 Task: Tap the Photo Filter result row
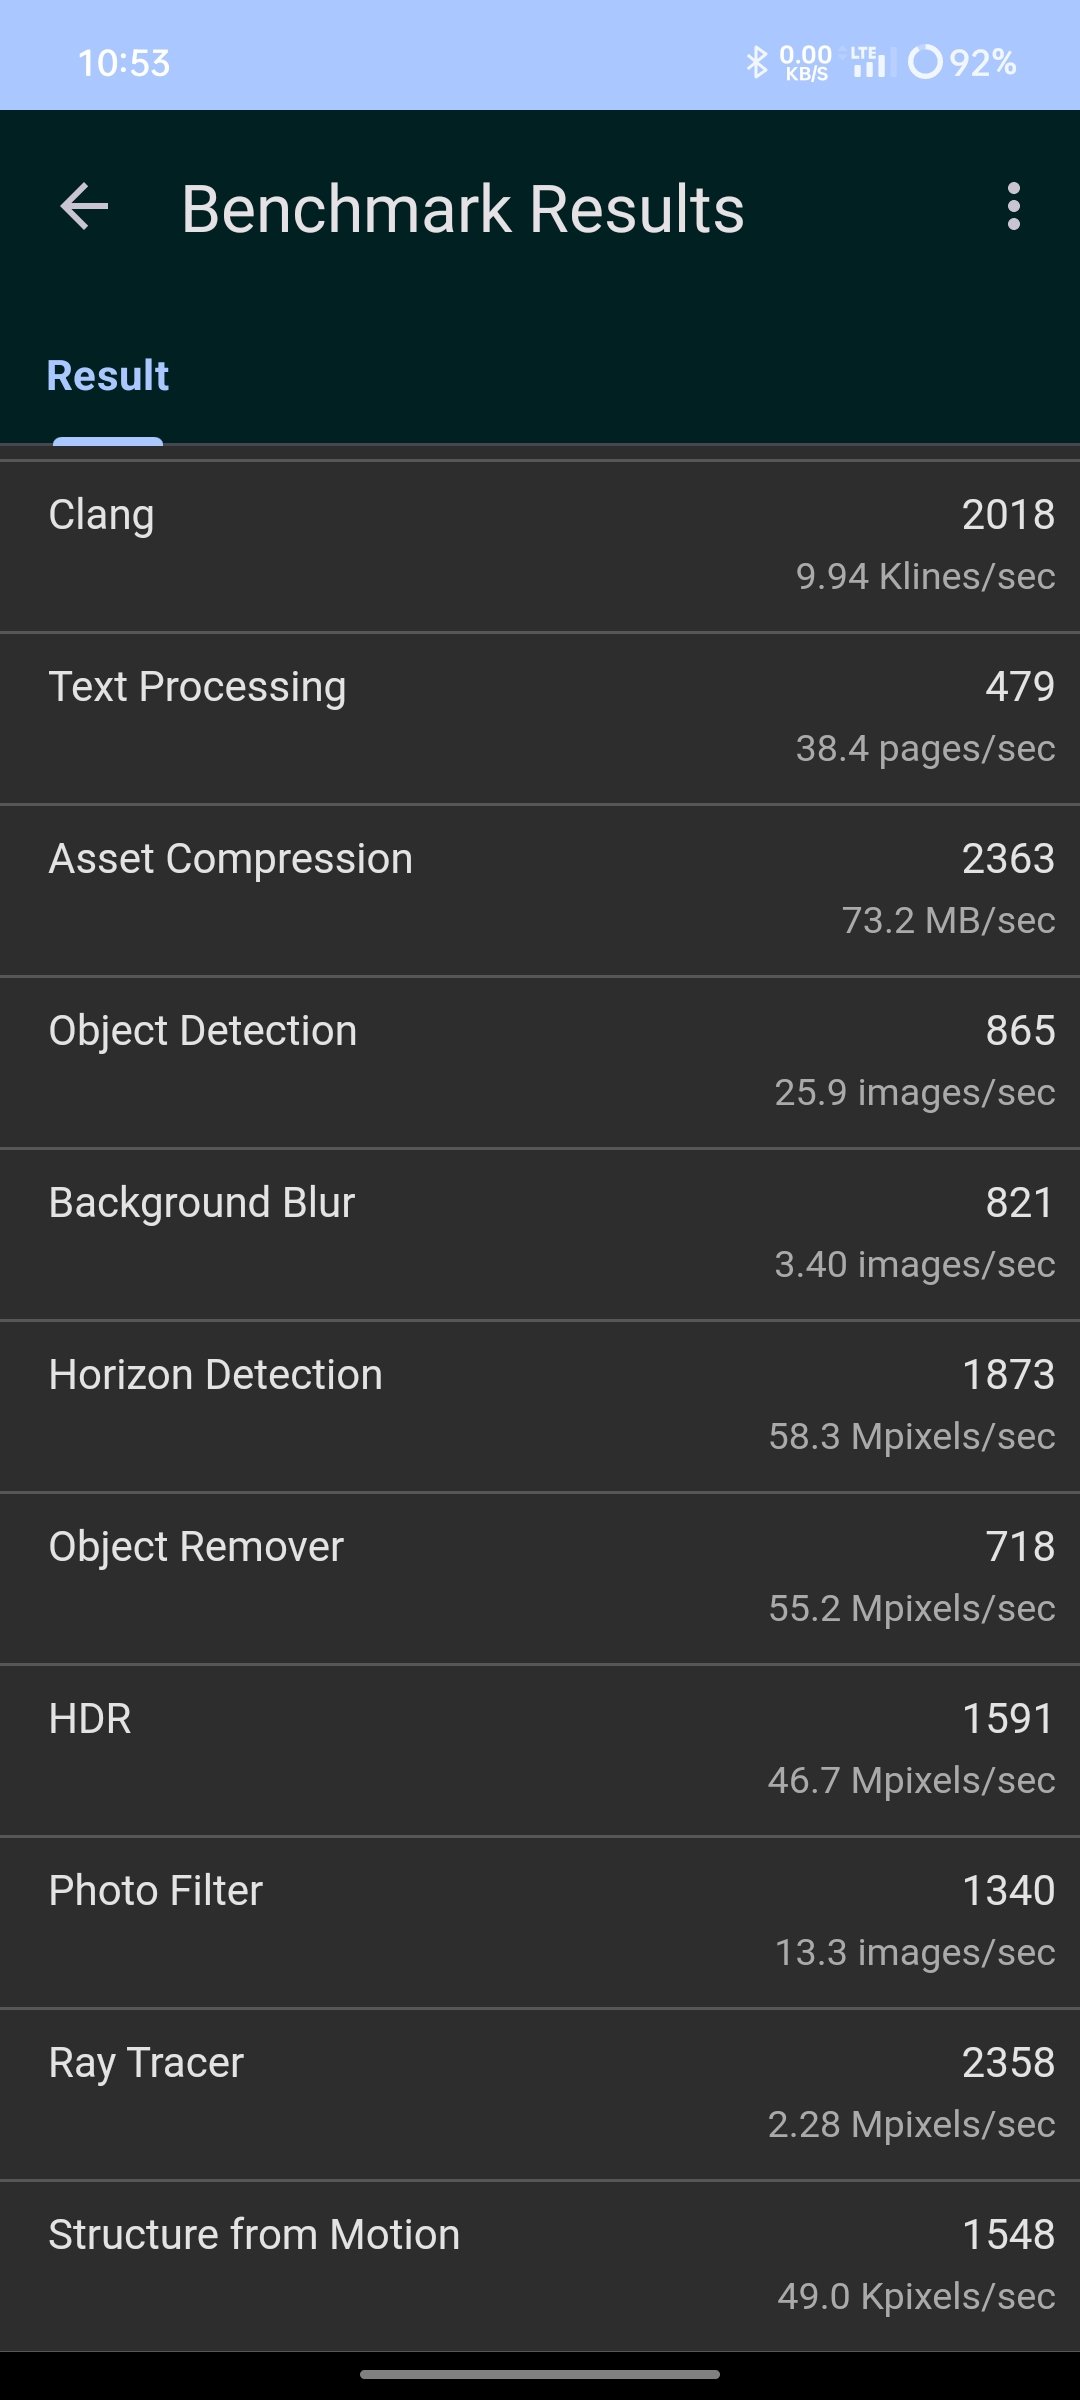540,1922
